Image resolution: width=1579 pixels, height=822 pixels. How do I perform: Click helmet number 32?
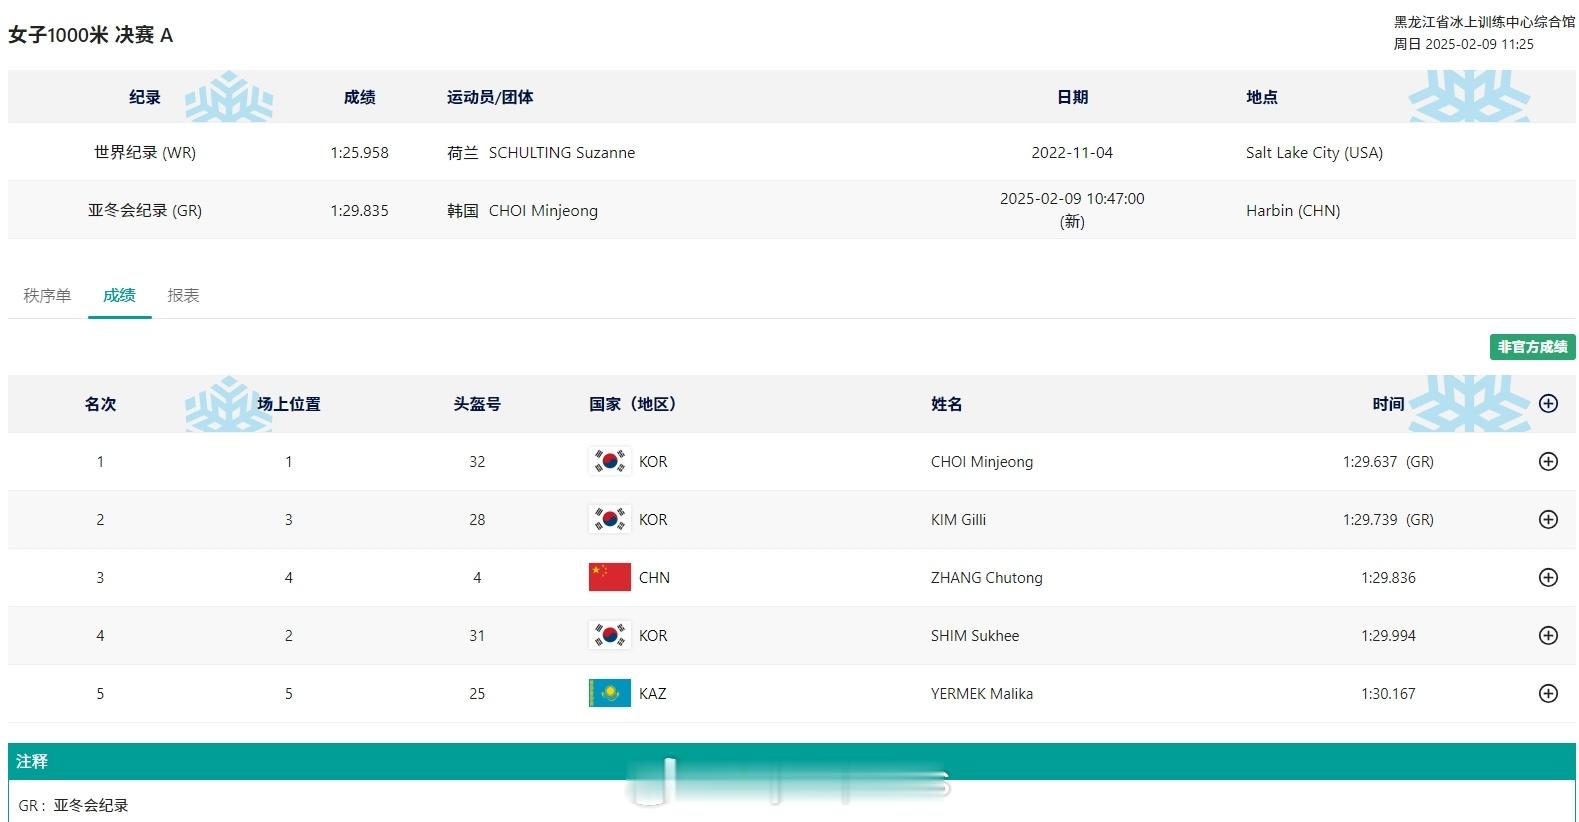(477, 461)
